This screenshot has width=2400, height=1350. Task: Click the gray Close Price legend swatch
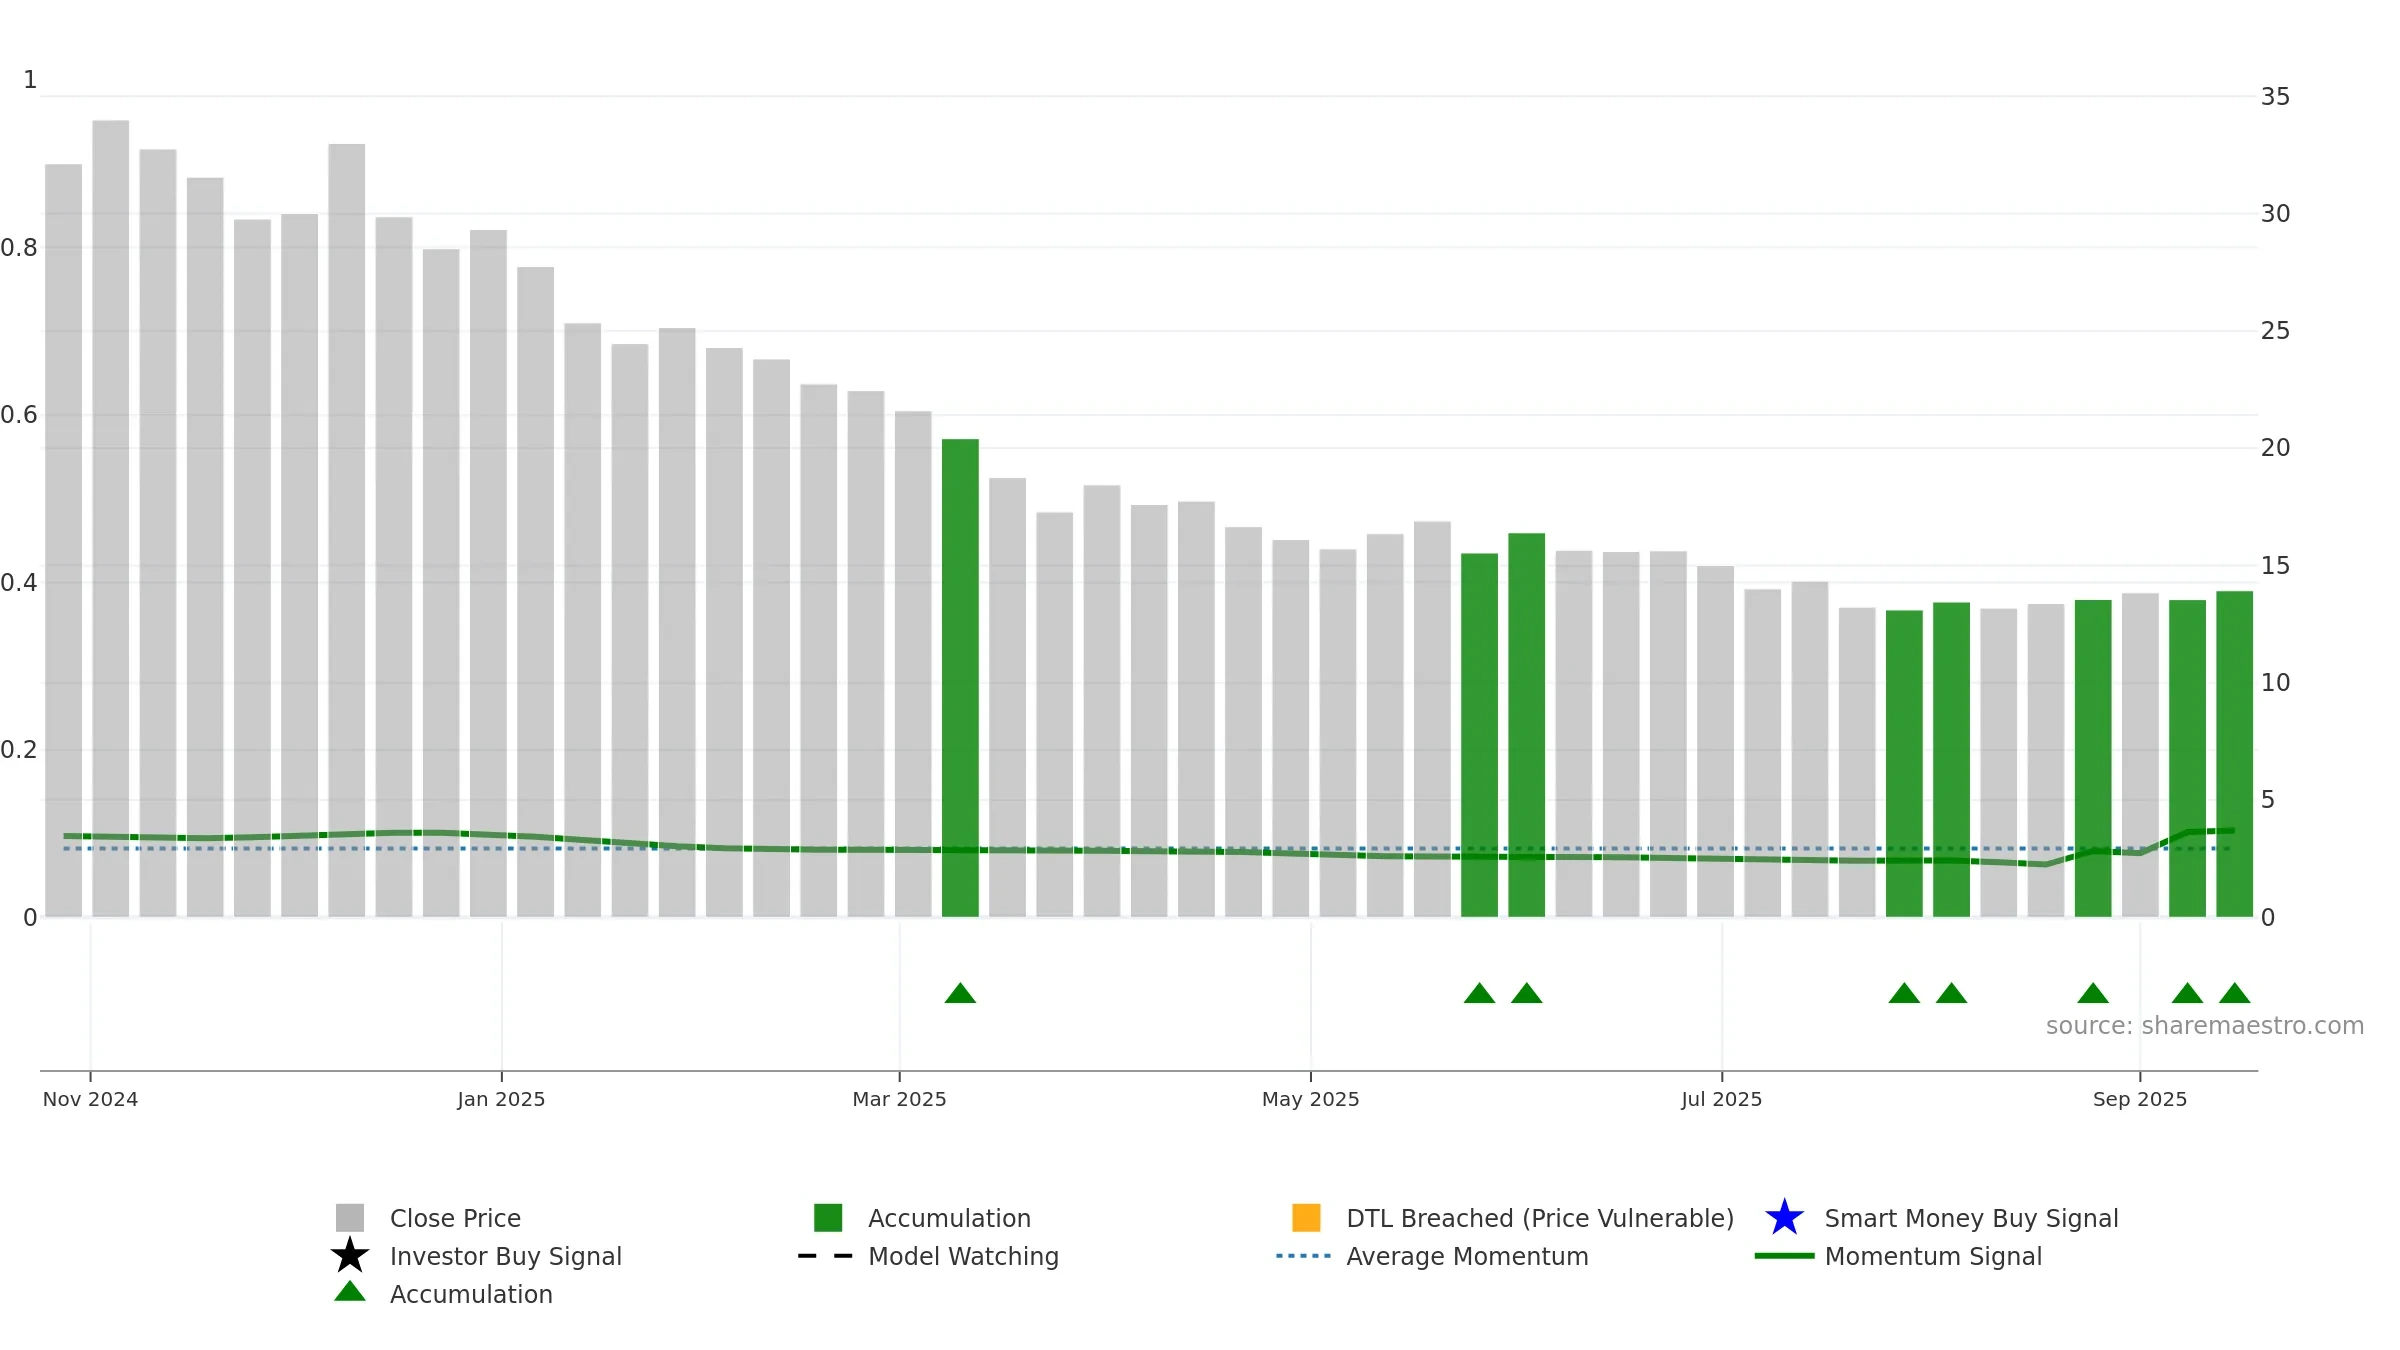coord(350,1218)
